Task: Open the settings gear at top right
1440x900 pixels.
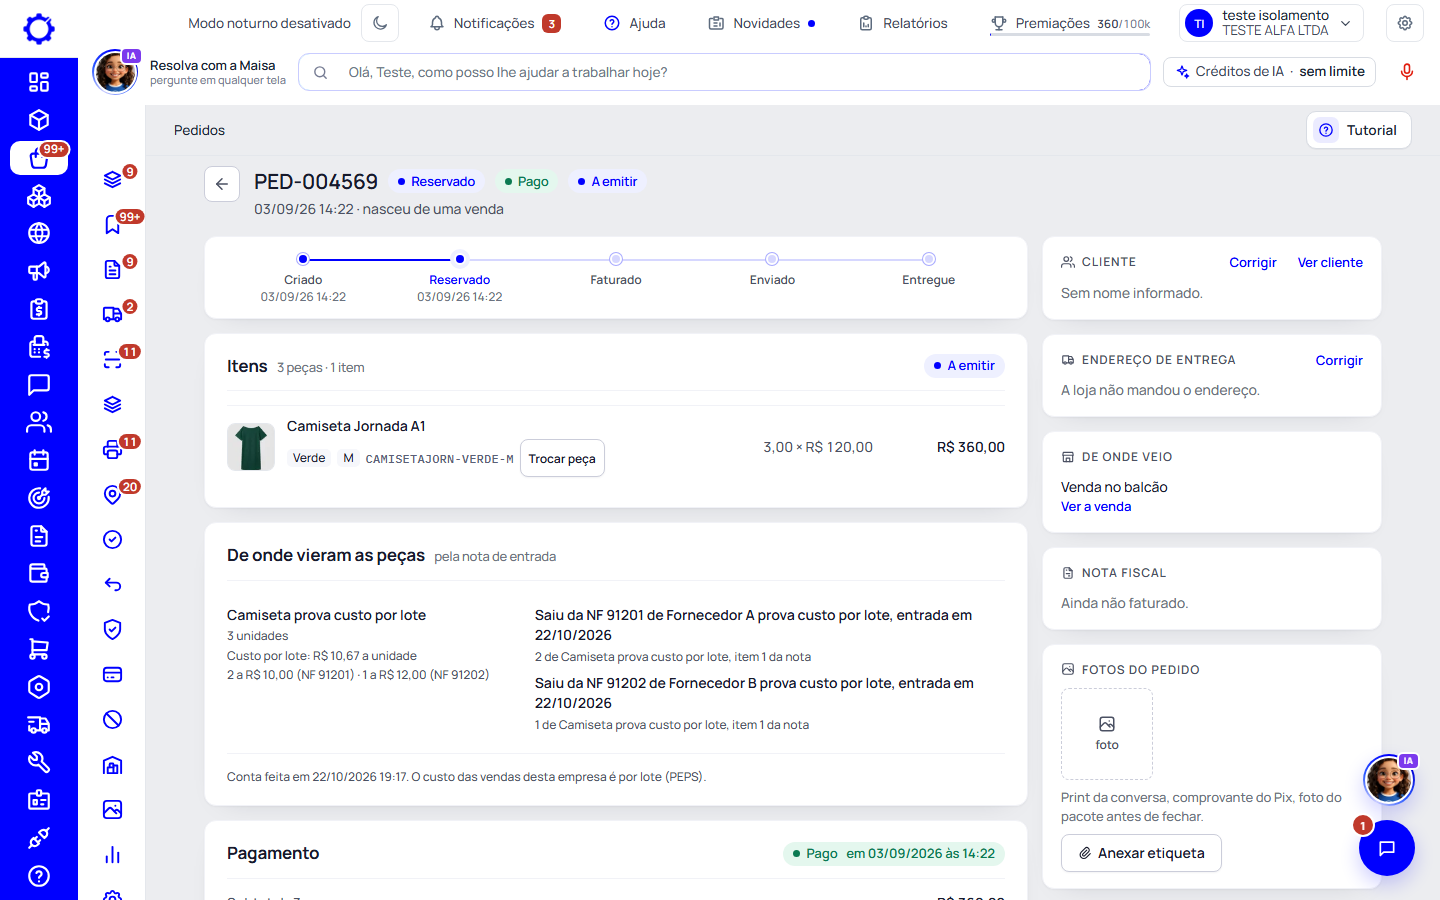Action: [x=1405, y=23]
